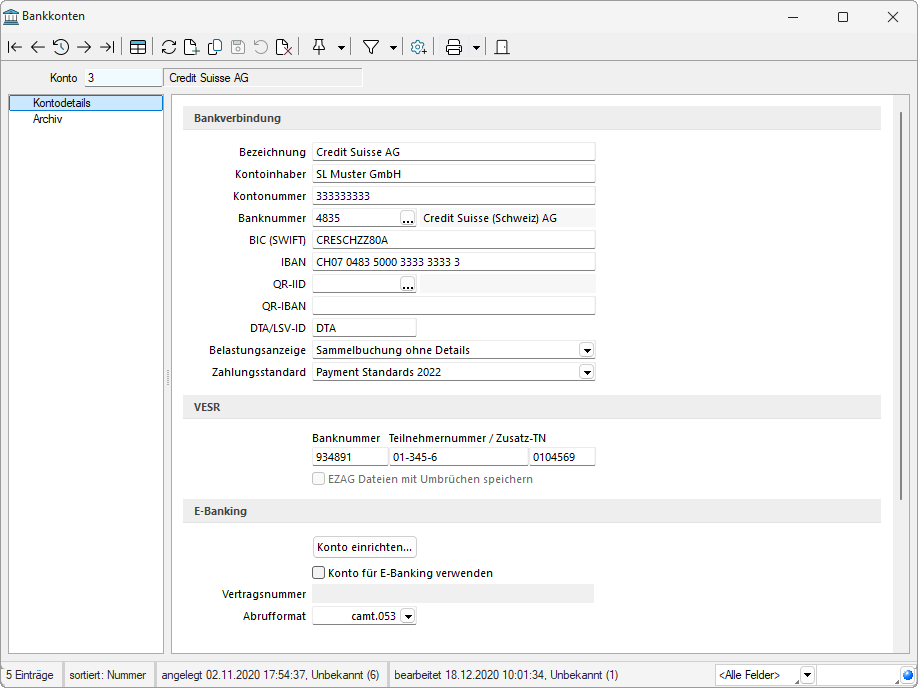Click the 'Konto einrichten...' button
This screenshot has width=918, height=688.
coord(364,547)
